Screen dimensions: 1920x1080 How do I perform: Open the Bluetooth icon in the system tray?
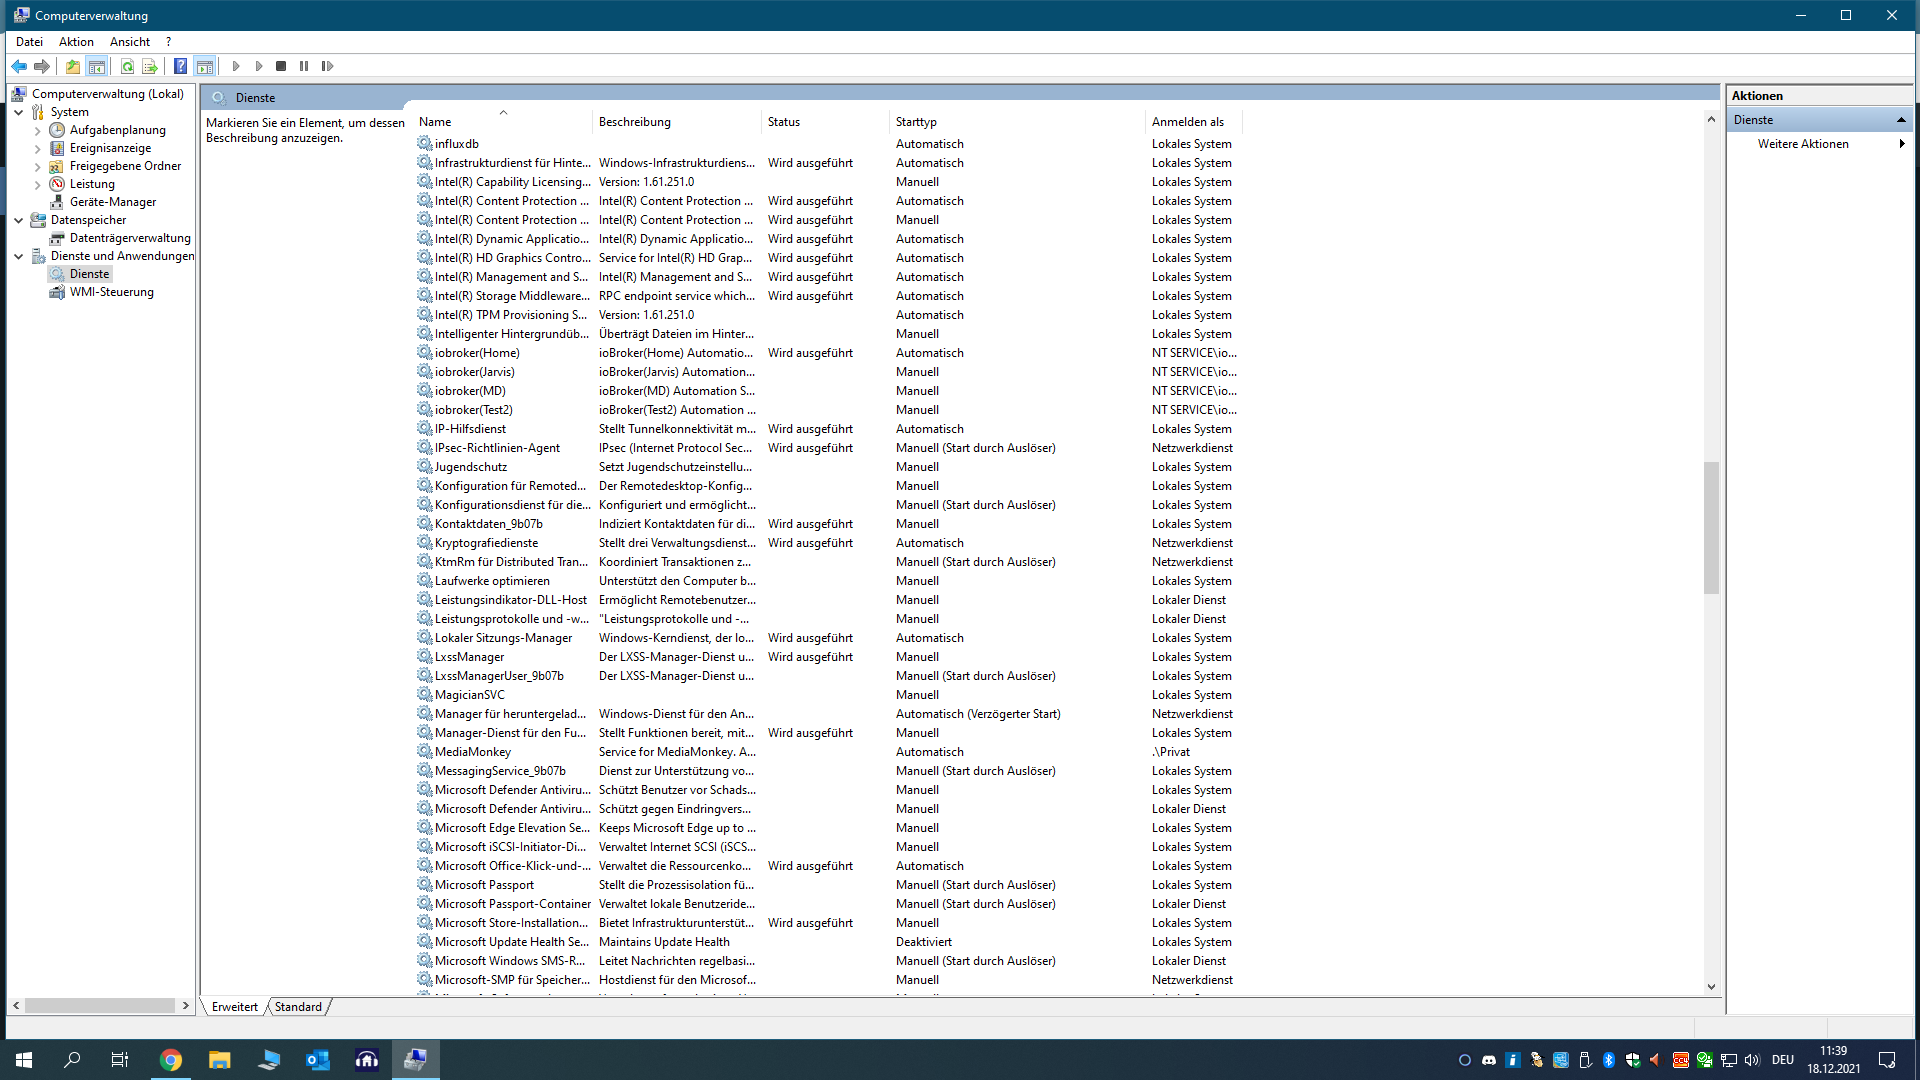pos(1608,1060)
